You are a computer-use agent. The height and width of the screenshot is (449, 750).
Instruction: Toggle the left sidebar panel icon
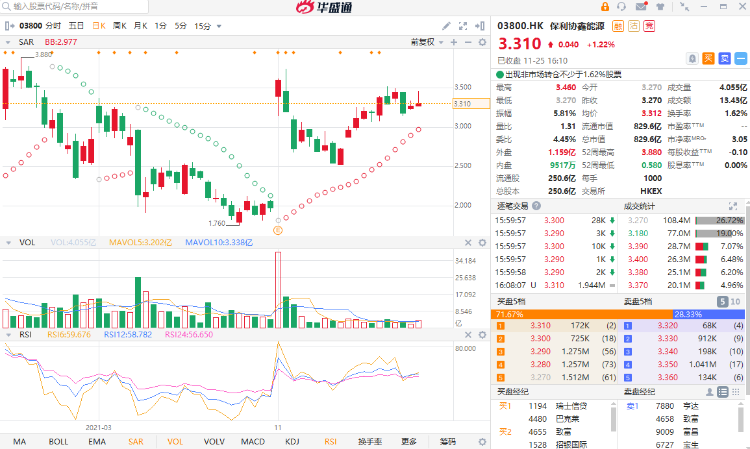[9, 26]
